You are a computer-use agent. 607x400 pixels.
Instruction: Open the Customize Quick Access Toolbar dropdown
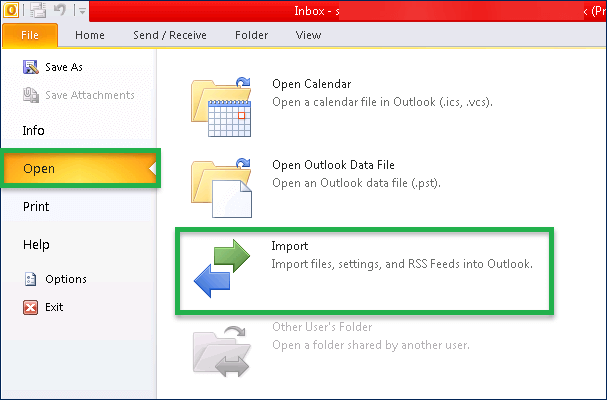pyautogui.click(x=82, y=11)
